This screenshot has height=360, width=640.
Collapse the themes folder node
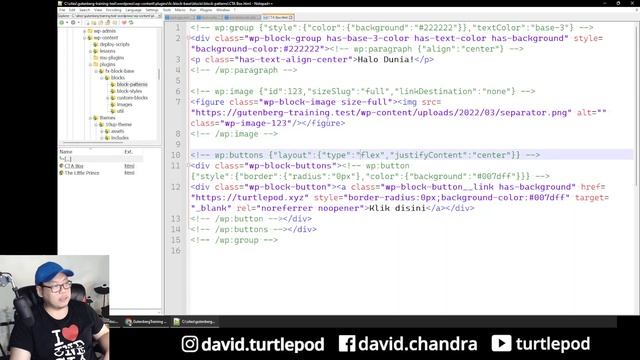point(91,118)
